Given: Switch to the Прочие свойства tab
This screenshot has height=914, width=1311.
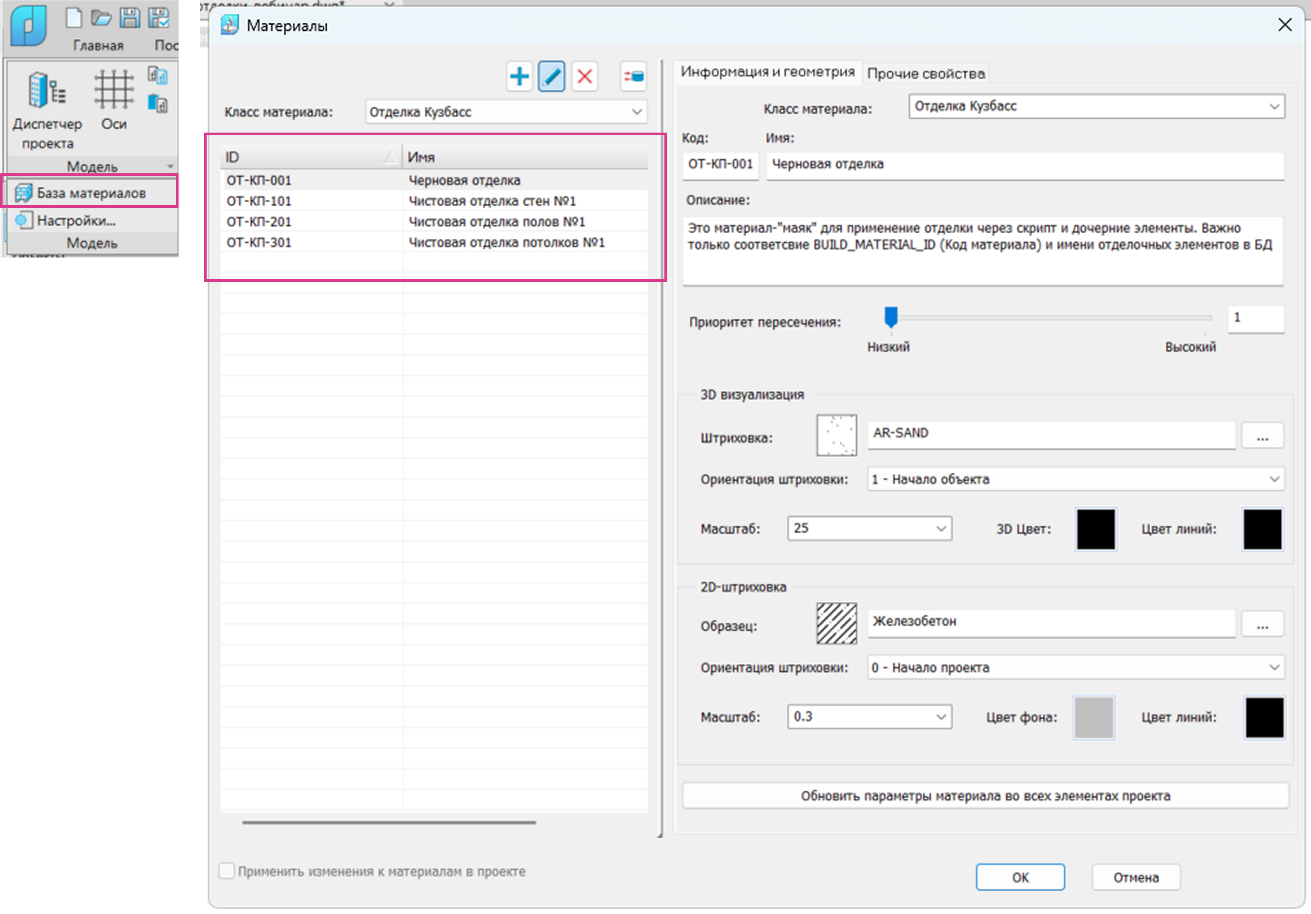Looking at the screenshot, I should 927,73.
